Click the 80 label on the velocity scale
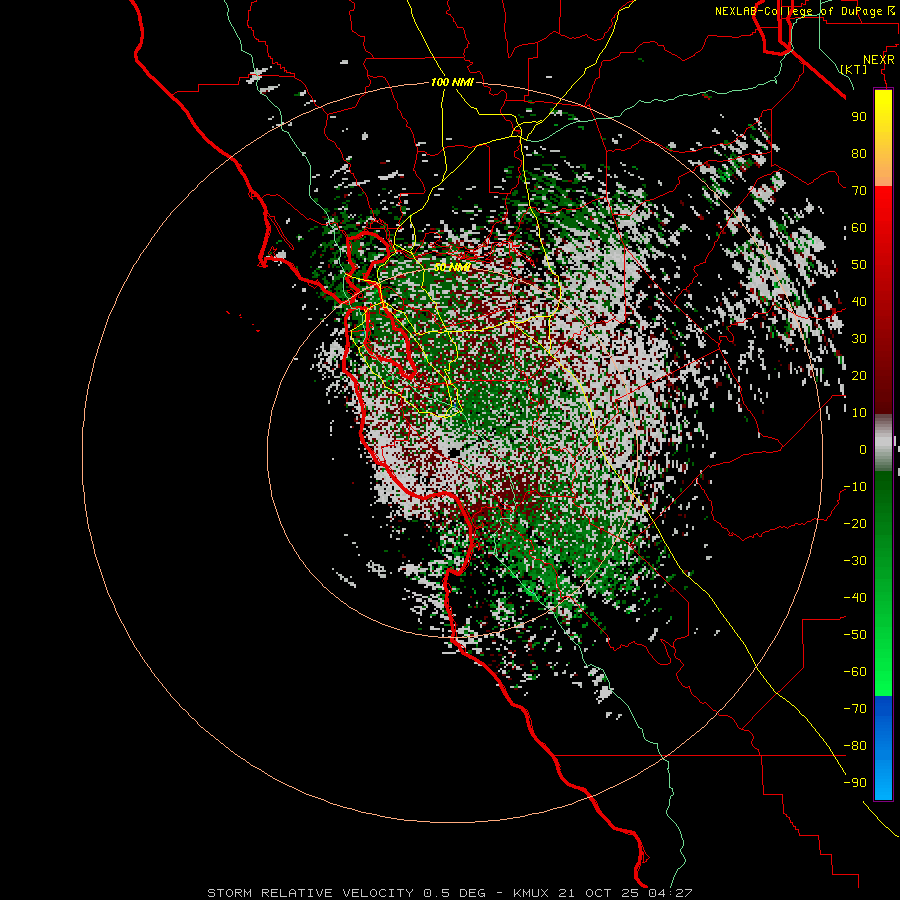Screen dimensions: 900x900 [x=859, y=153]
